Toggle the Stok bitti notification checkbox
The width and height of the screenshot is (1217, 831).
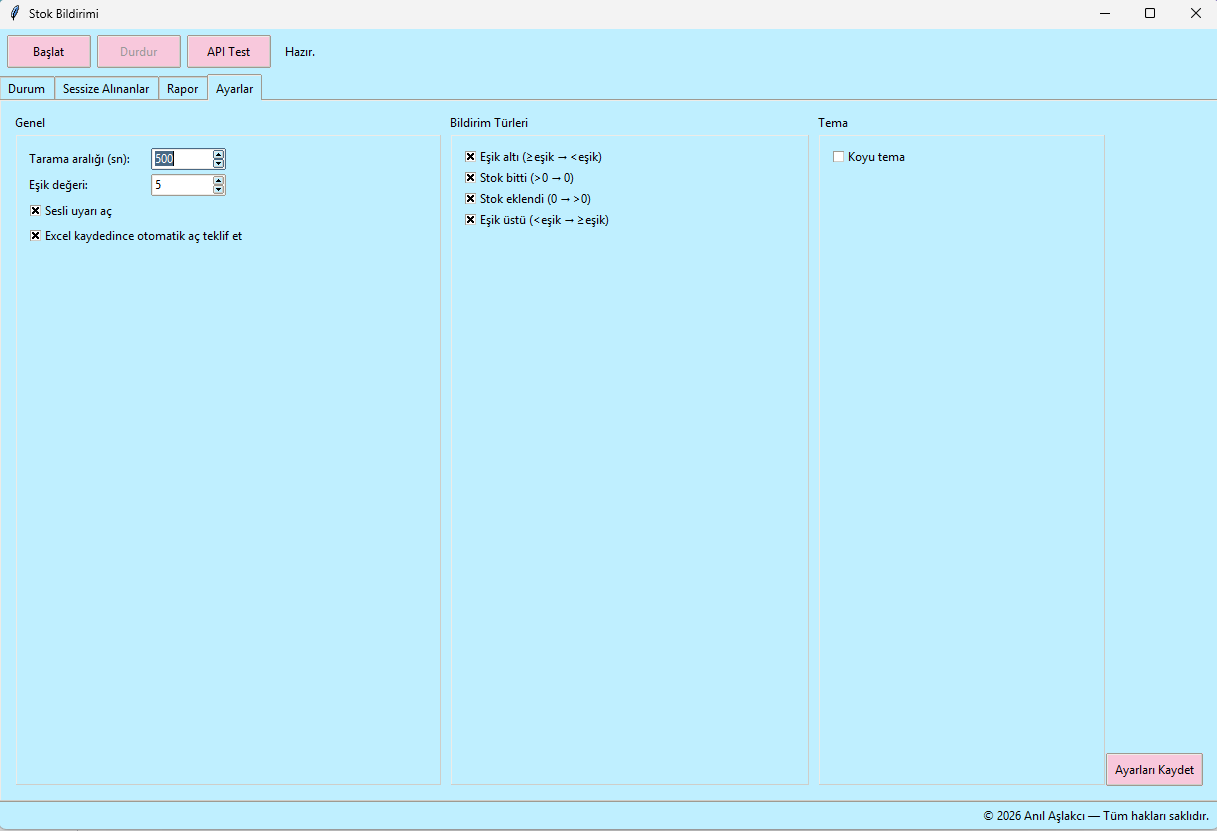point(470,178)
